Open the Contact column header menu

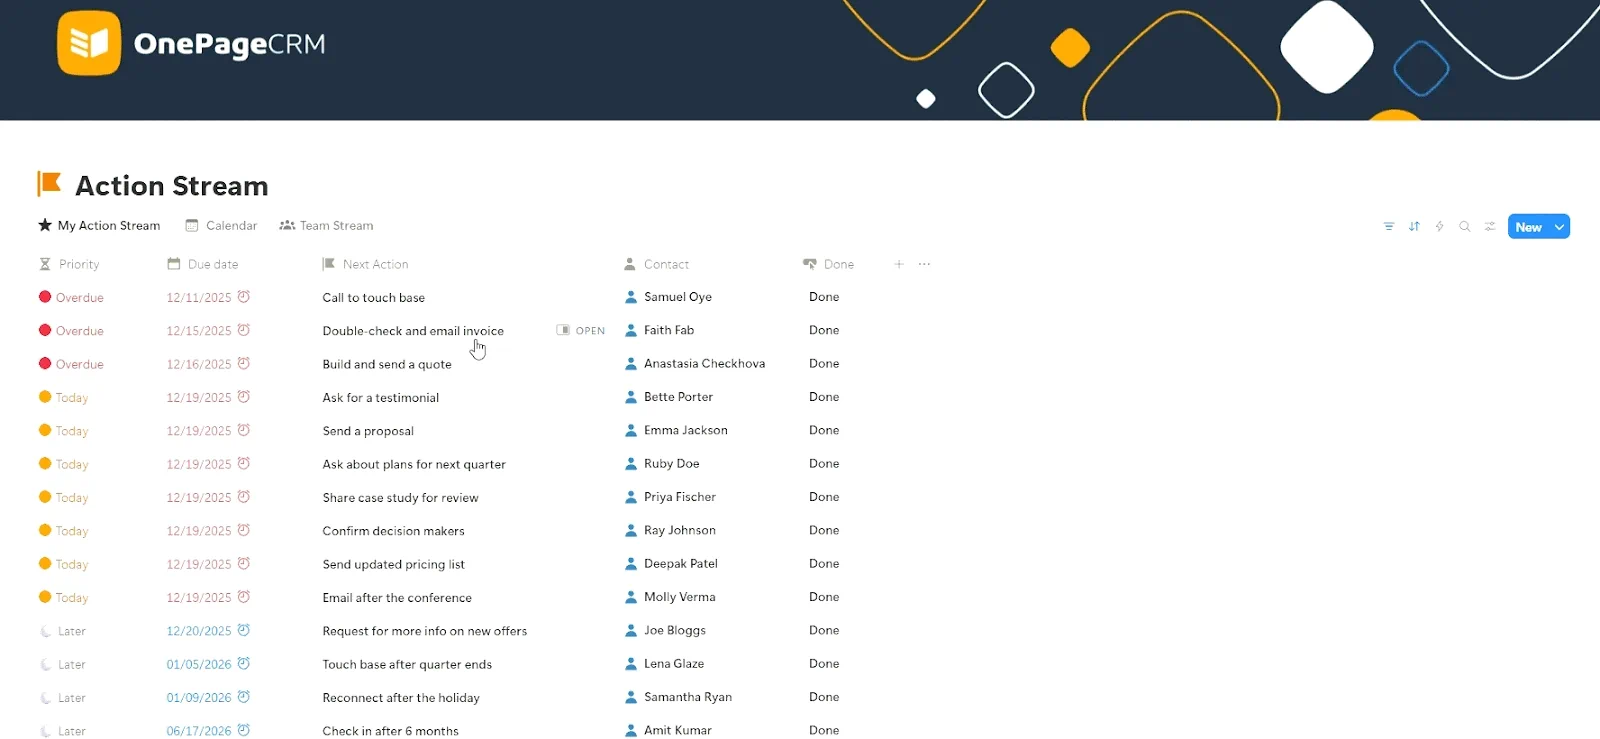click(x=656, y=264)
